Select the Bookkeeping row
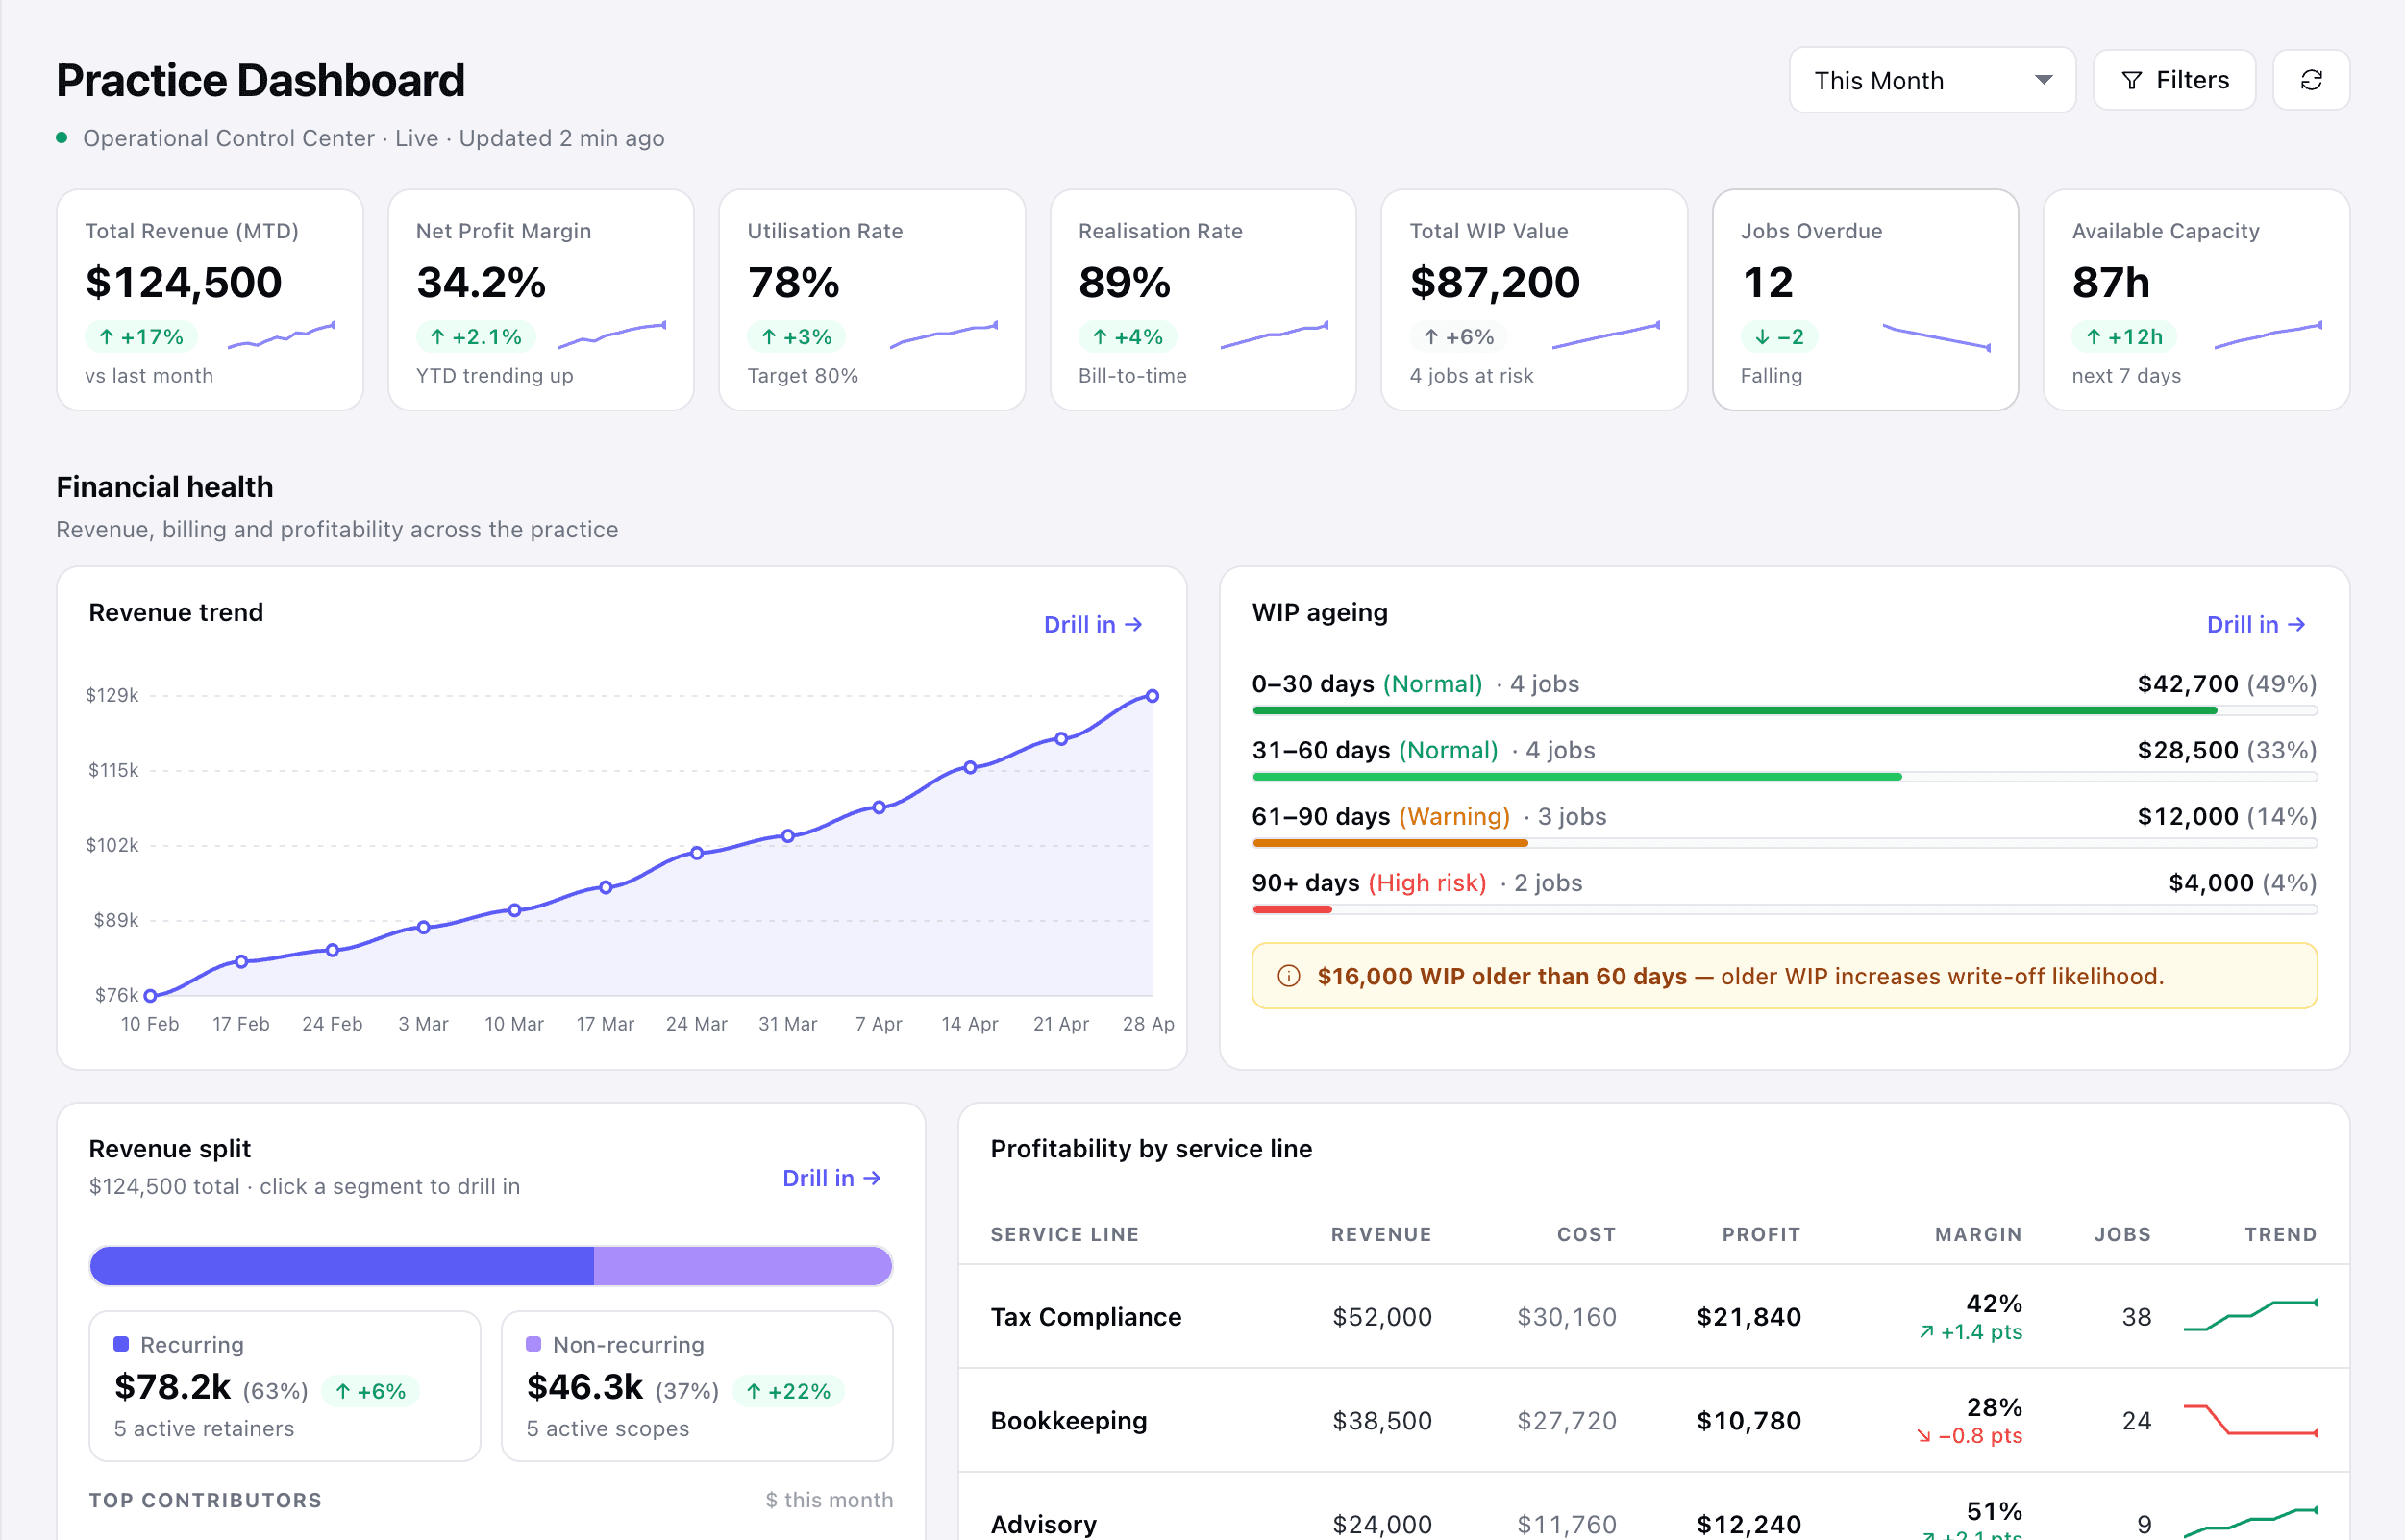Image resolution: width=2405 pixels, height=1540 pixels. (1654, 1421)
